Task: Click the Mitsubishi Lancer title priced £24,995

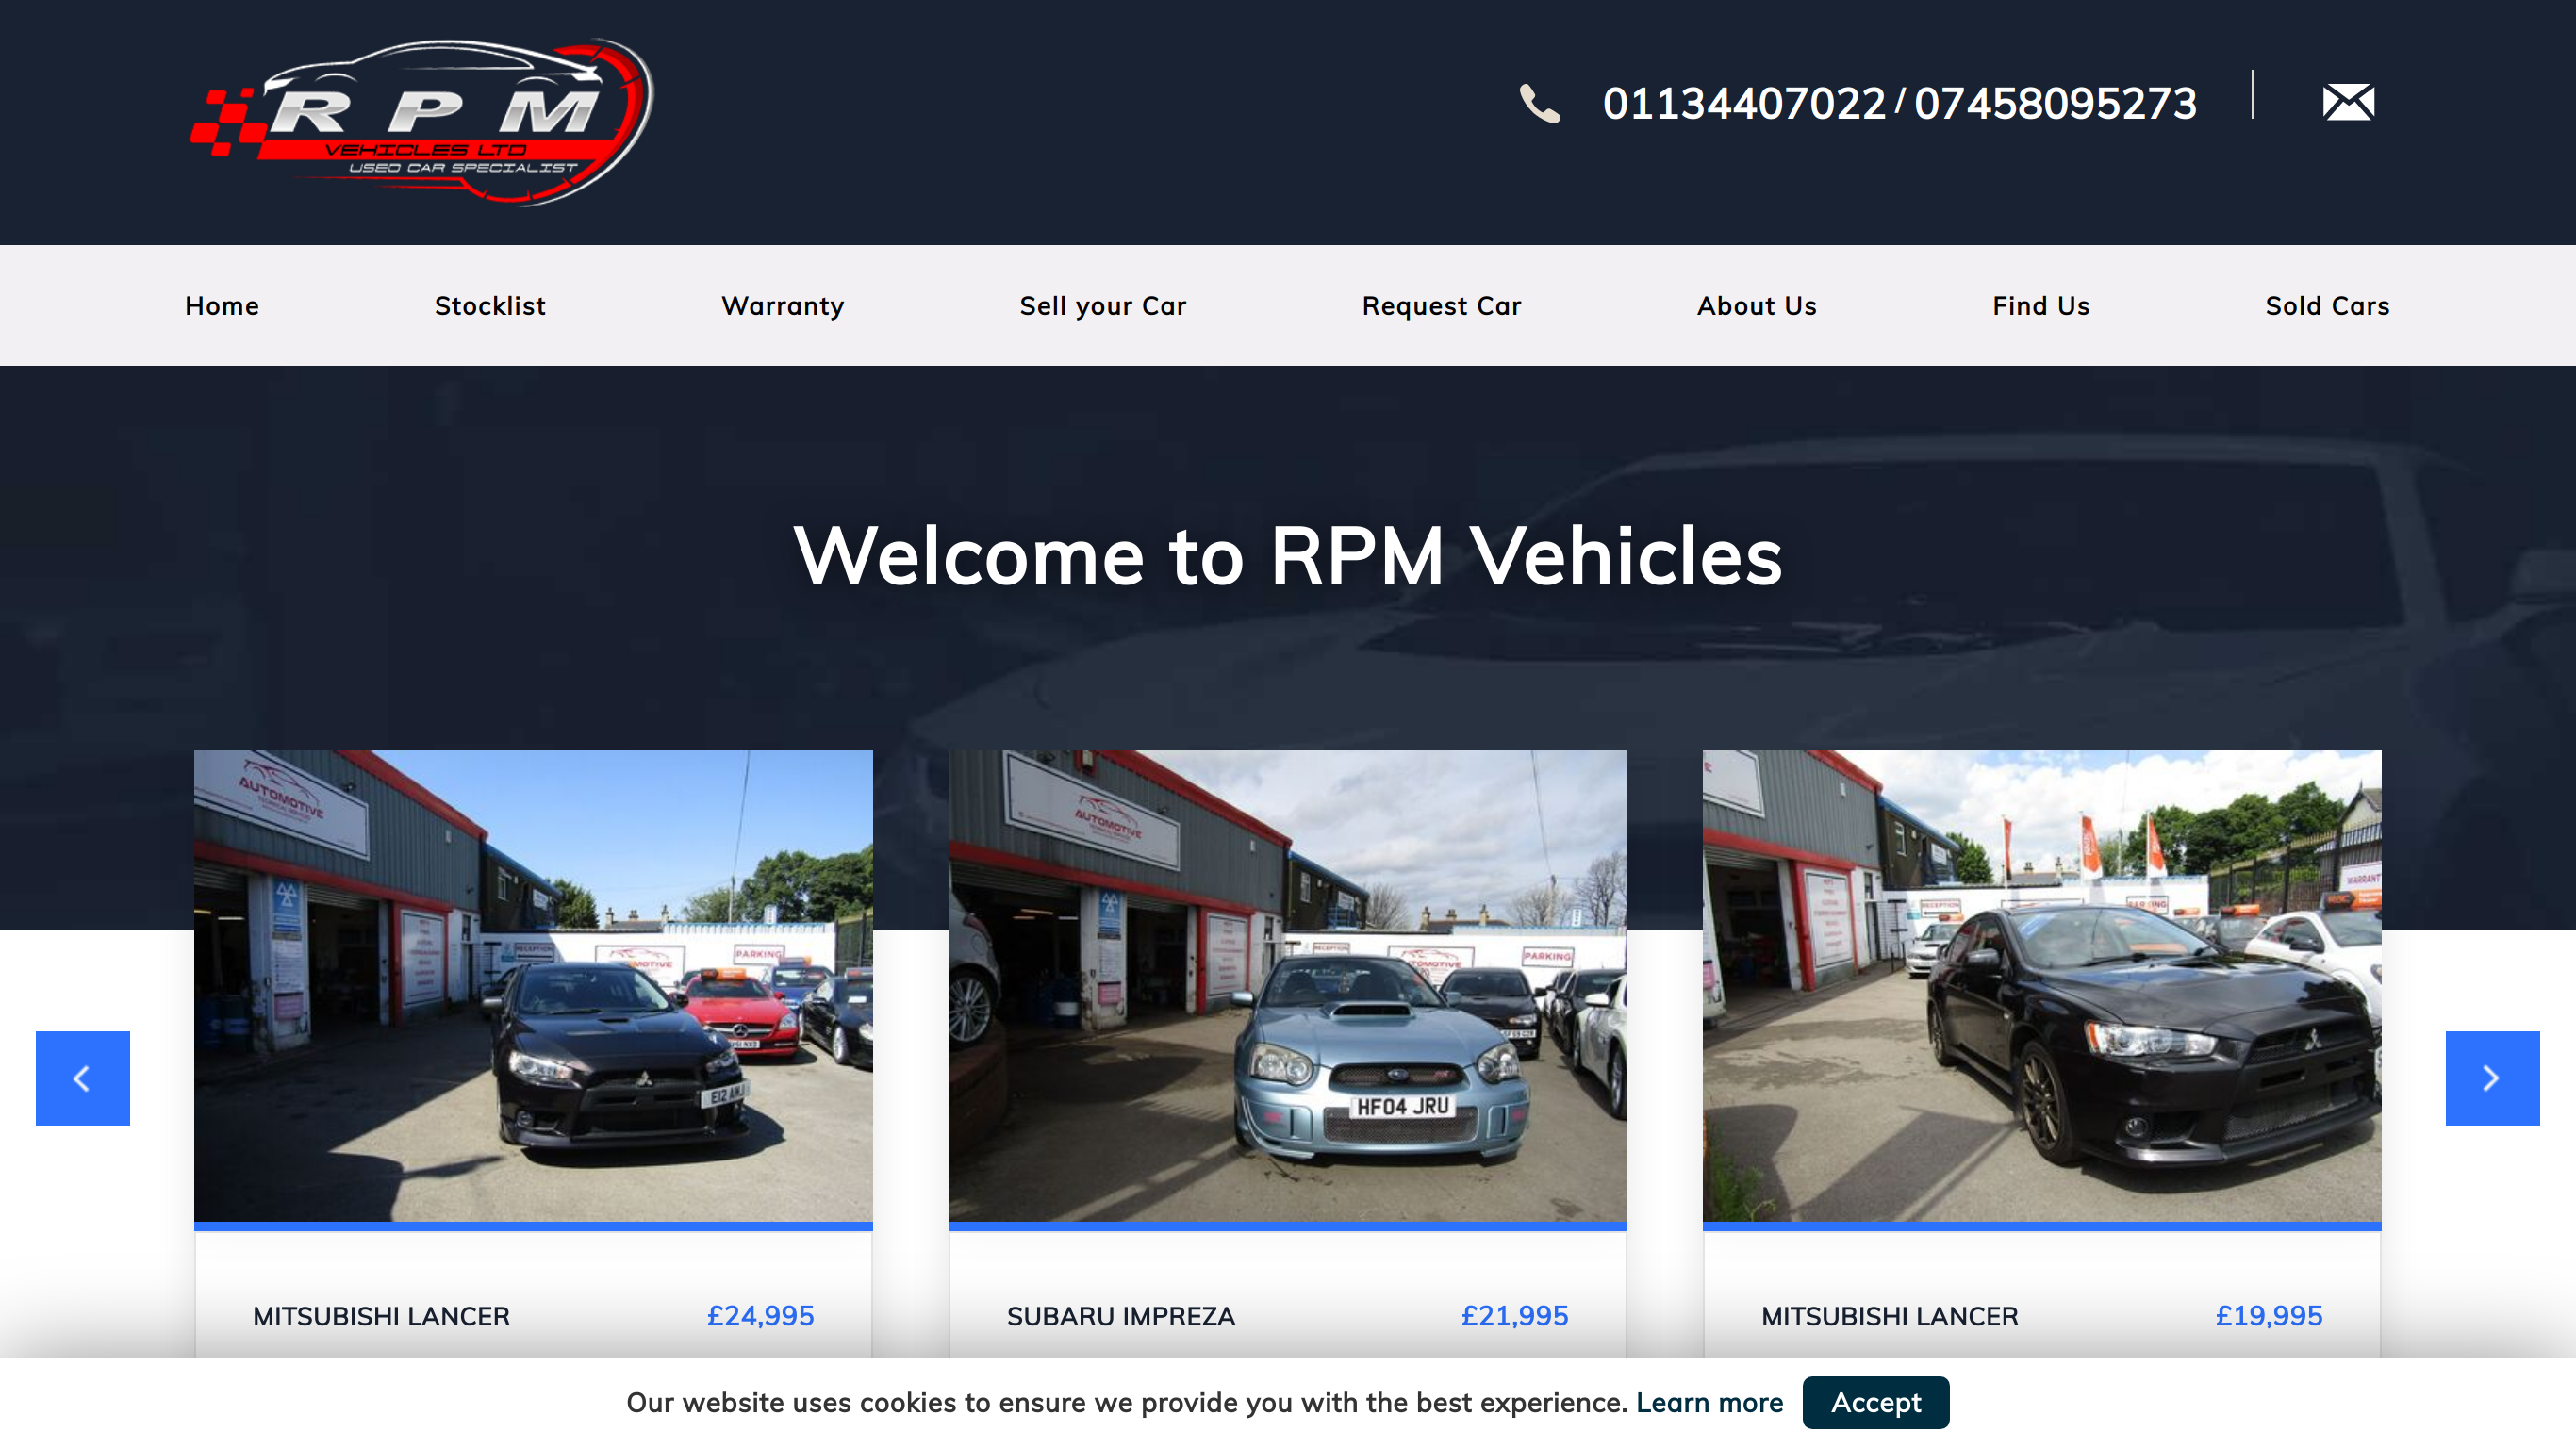Action: tap(381, 1316)
